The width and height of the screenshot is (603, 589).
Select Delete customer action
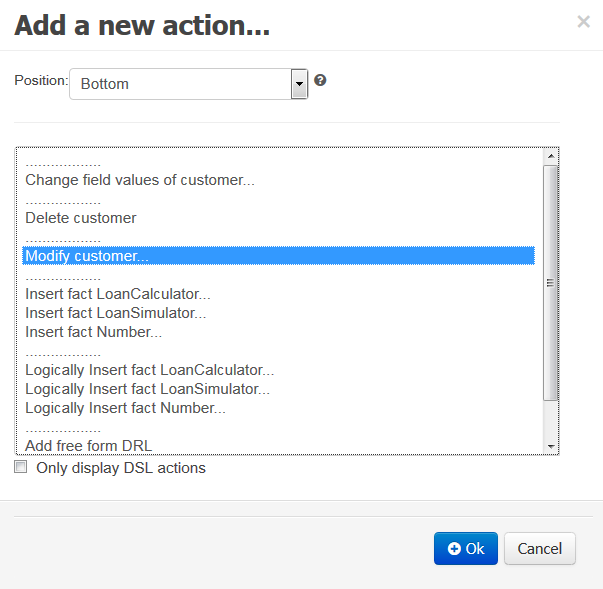(81, 218)
